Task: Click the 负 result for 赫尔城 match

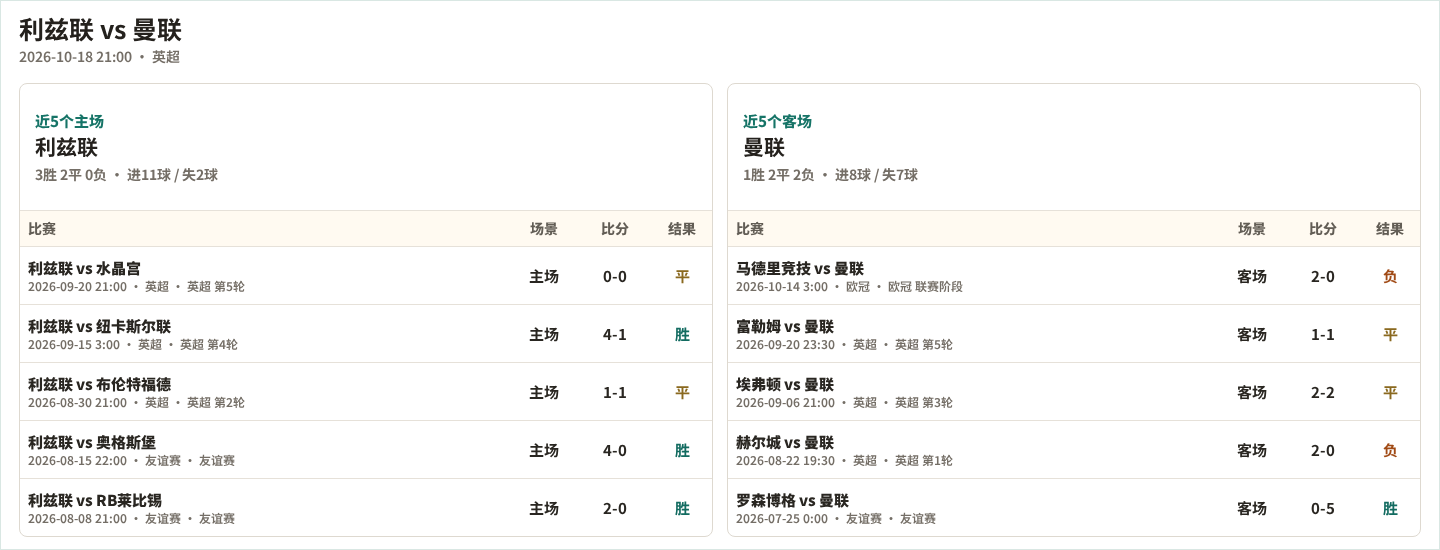Action: (1390, 450)
